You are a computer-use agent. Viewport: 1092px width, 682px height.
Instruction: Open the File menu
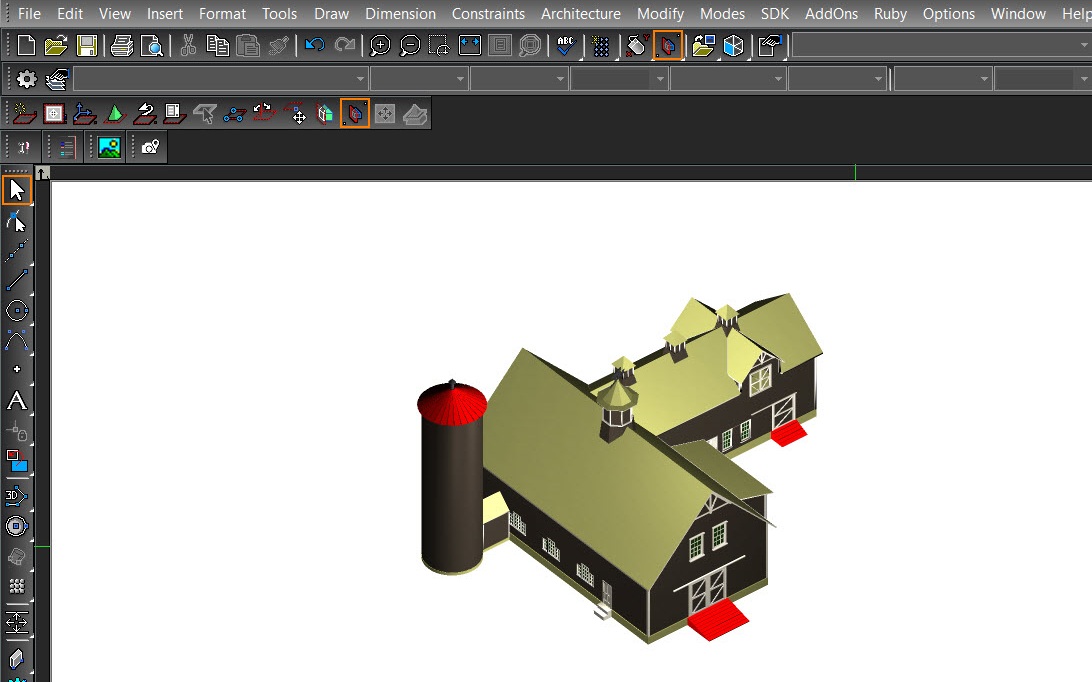pos(29,14)
